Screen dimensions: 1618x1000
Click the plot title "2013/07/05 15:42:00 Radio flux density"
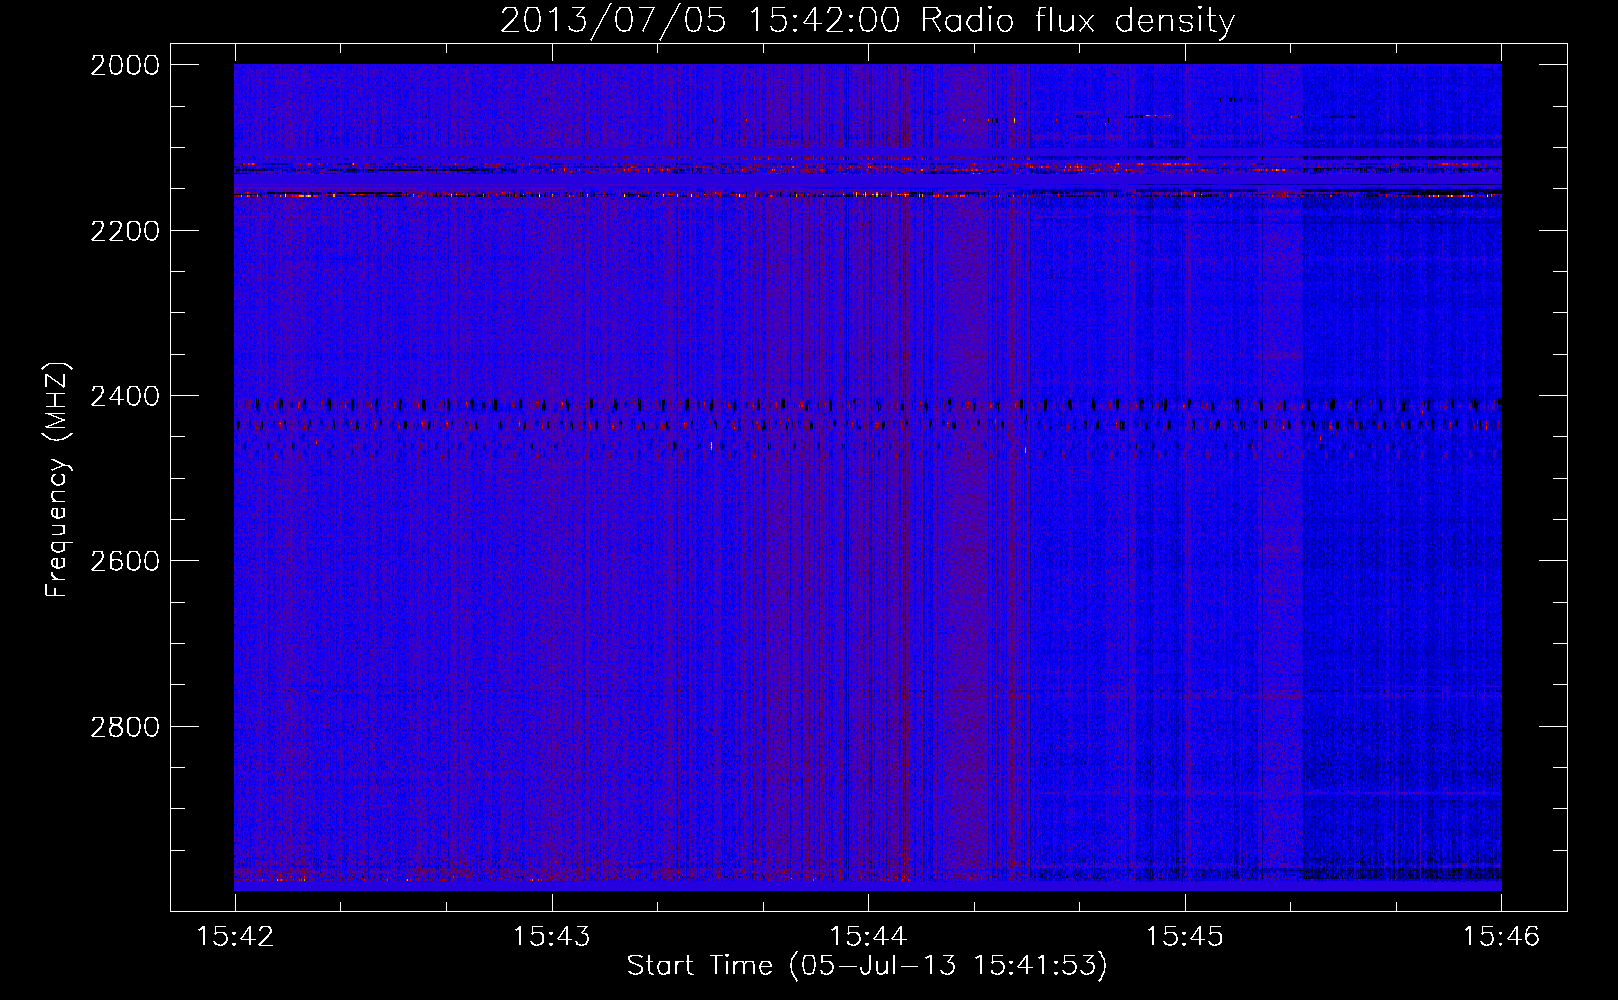click(x=867, y=20)
